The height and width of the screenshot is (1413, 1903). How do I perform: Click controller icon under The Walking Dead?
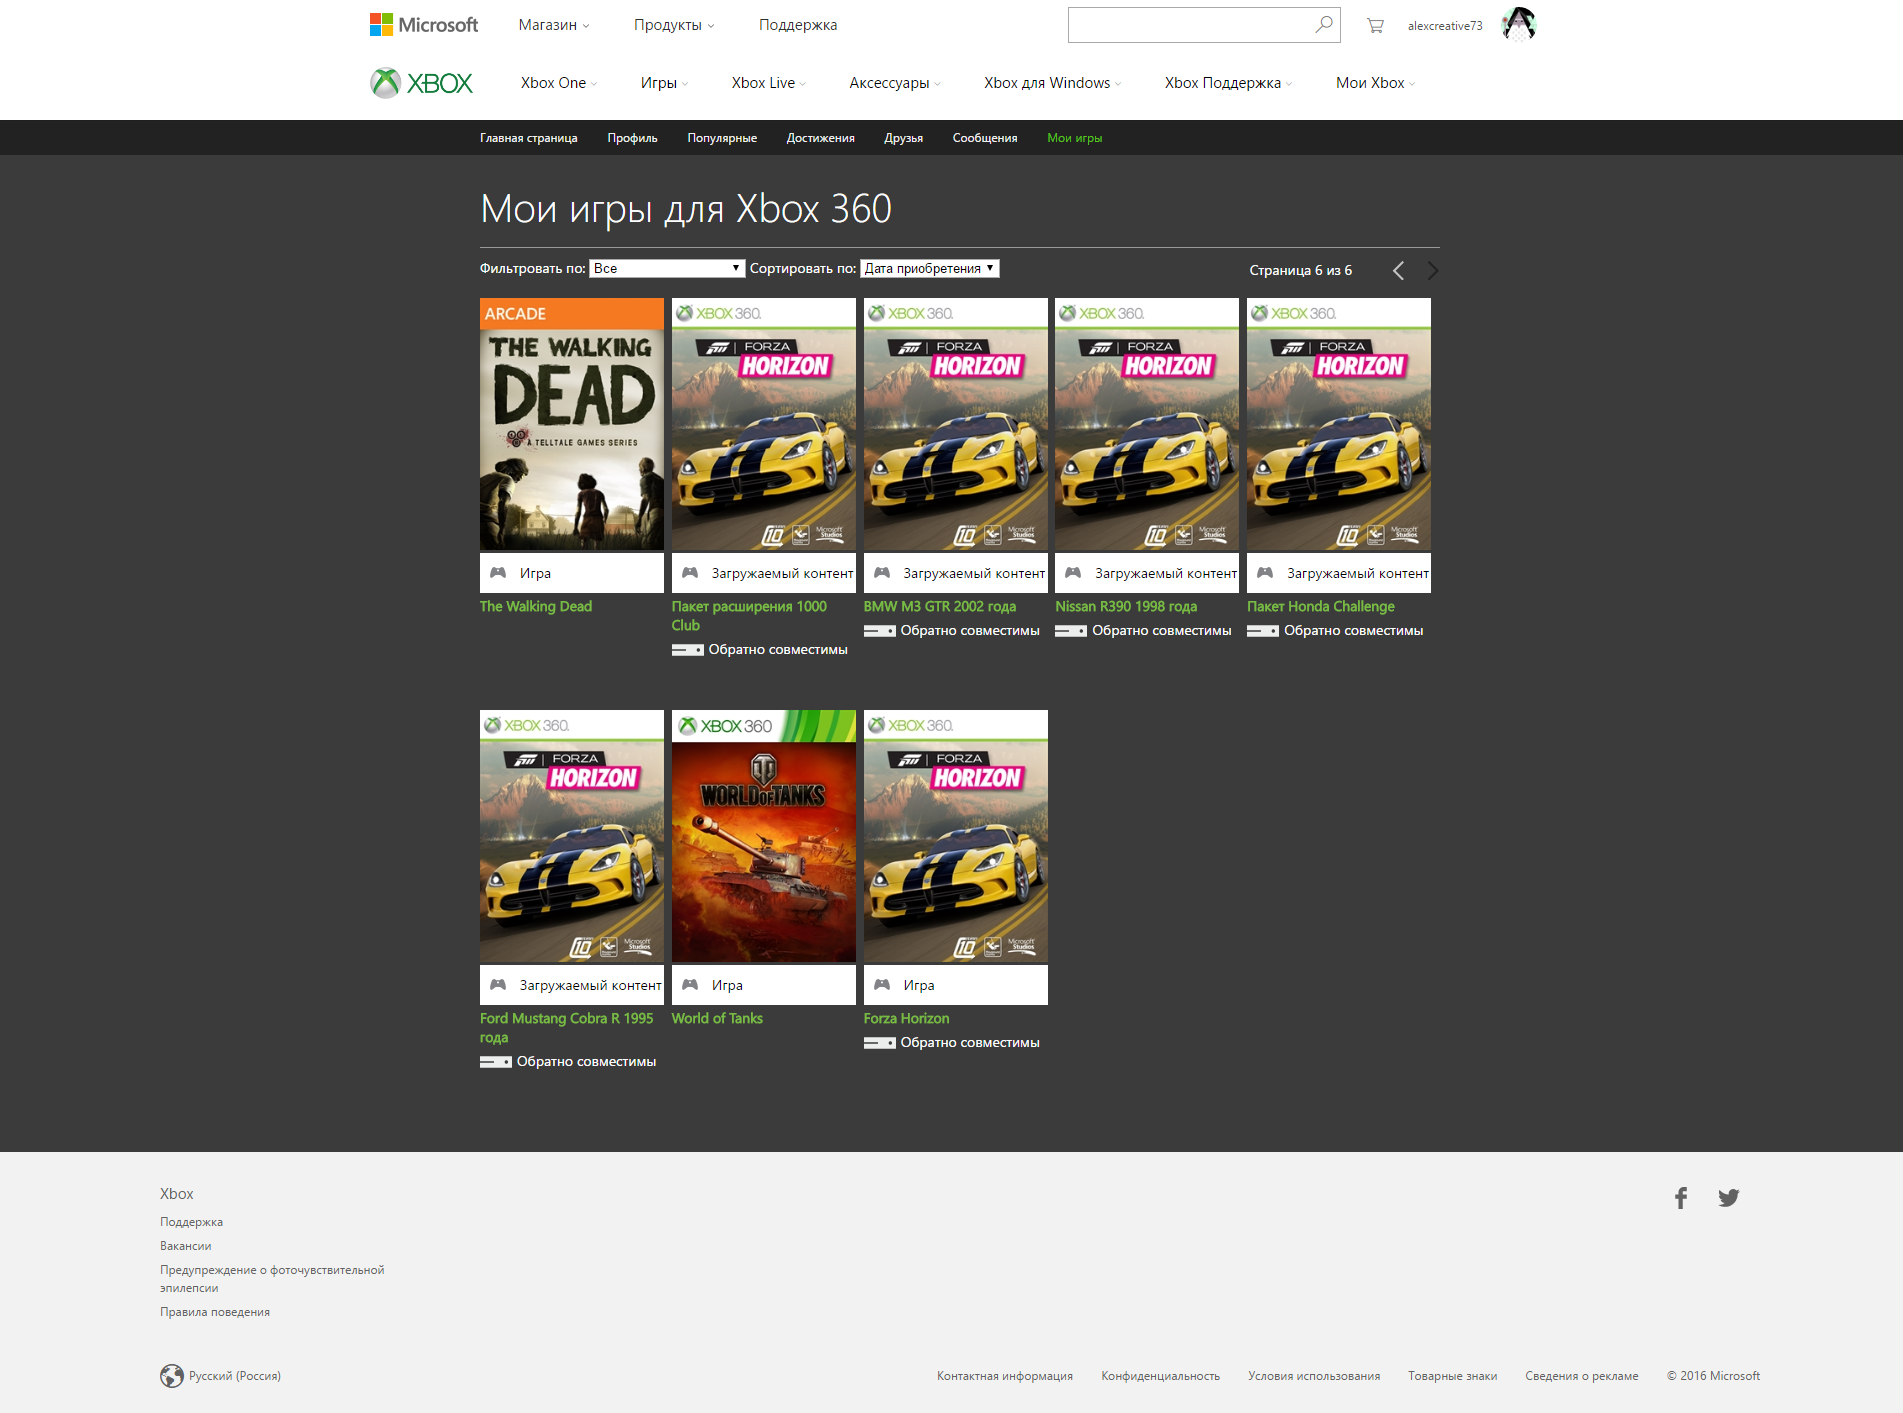[498, 573]
